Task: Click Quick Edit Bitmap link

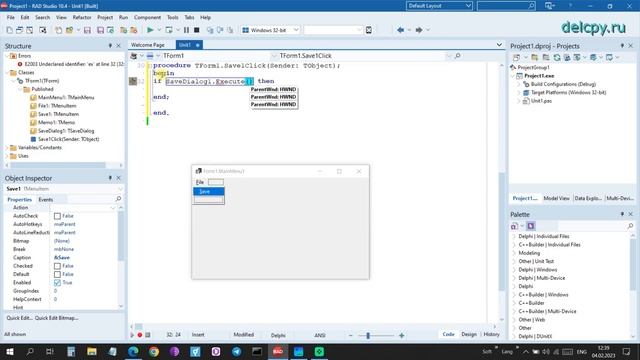Action: pos(57,318)
